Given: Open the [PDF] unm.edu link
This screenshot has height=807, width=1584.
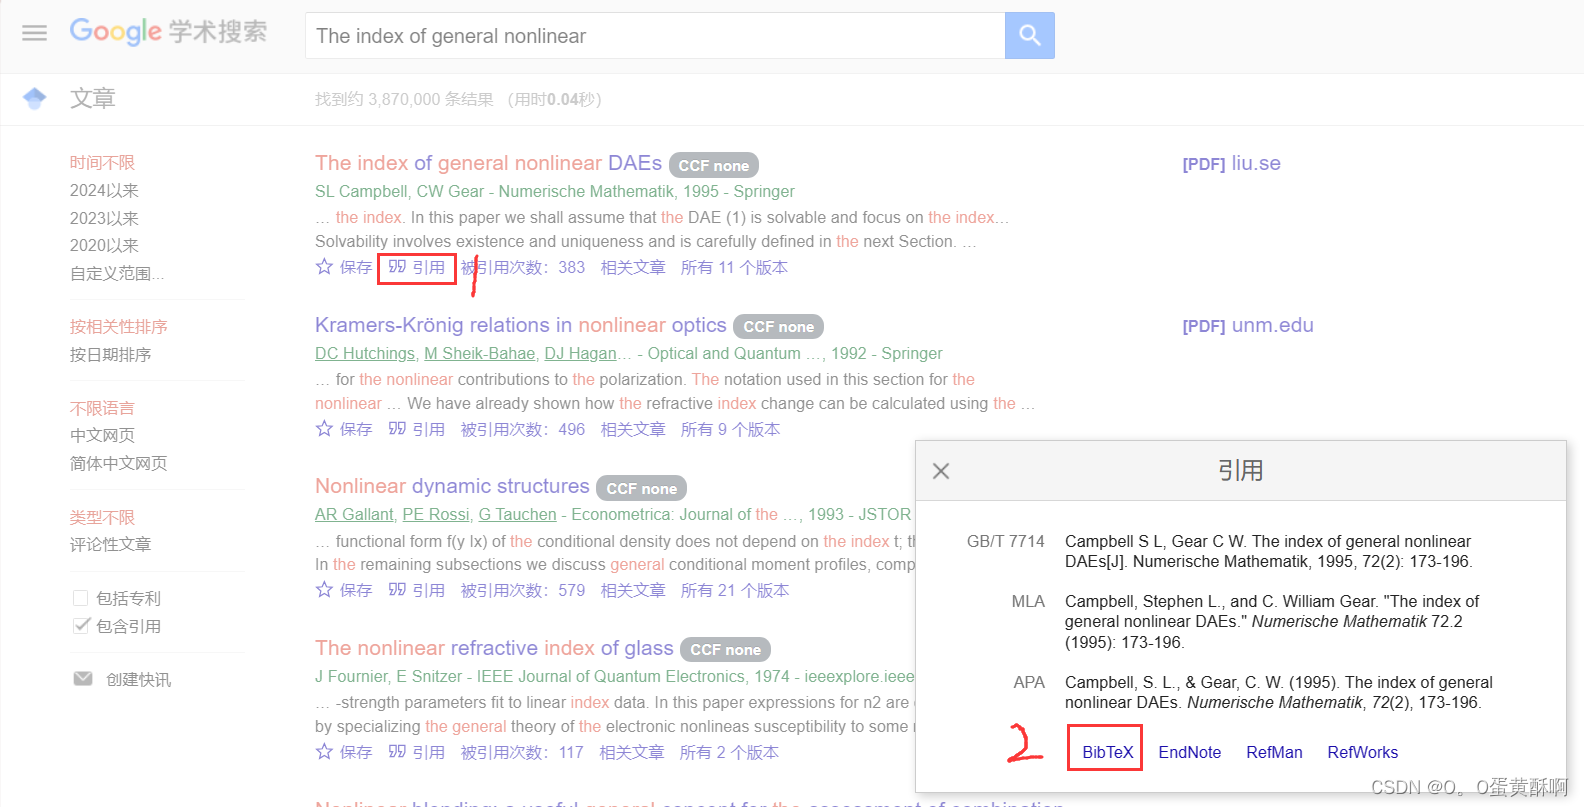Looking at the screenshot, I should pyautogui.click(x=1247, y=325).
